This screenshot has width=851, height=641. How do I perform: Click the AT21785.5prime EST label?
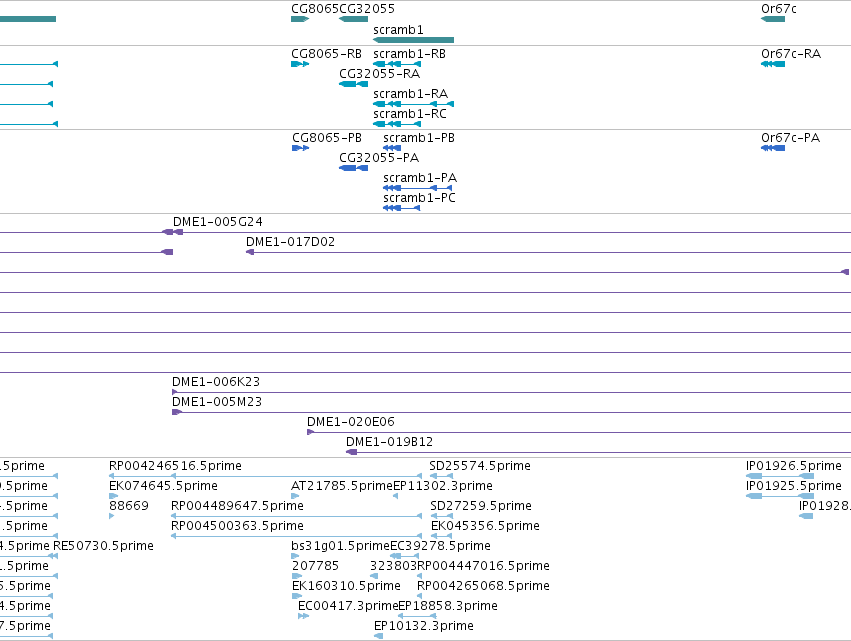[x=342, y=486]
